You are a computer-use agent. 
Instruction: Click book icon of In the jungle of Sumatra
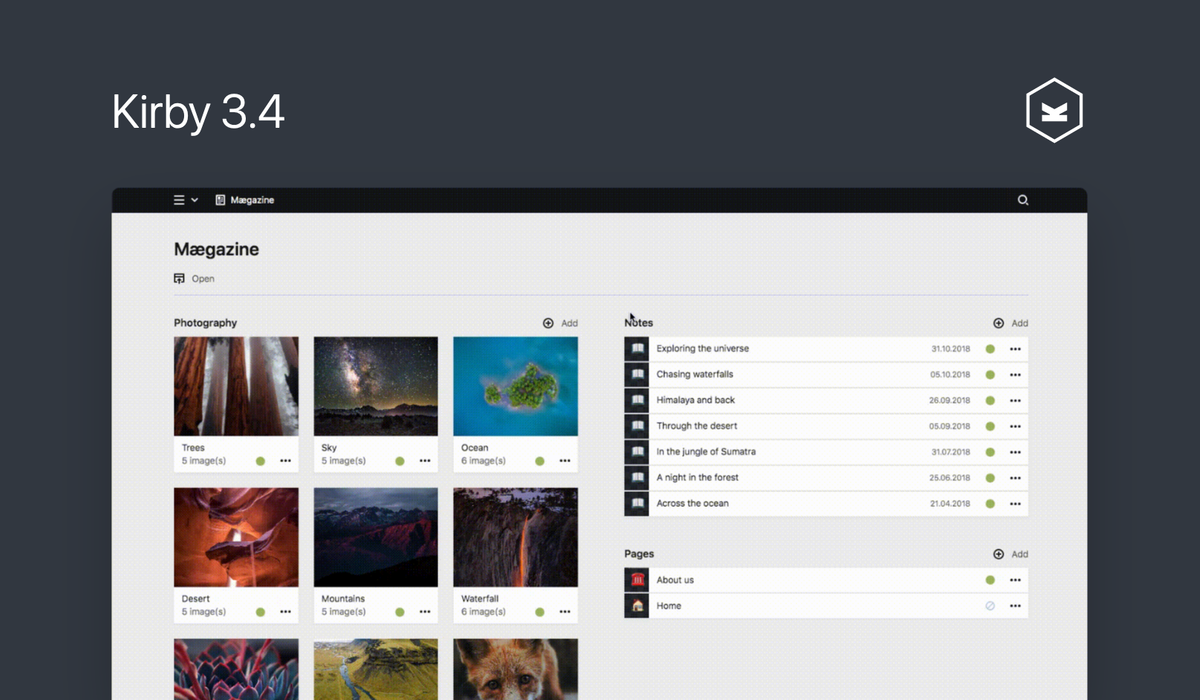pos(637,452)
